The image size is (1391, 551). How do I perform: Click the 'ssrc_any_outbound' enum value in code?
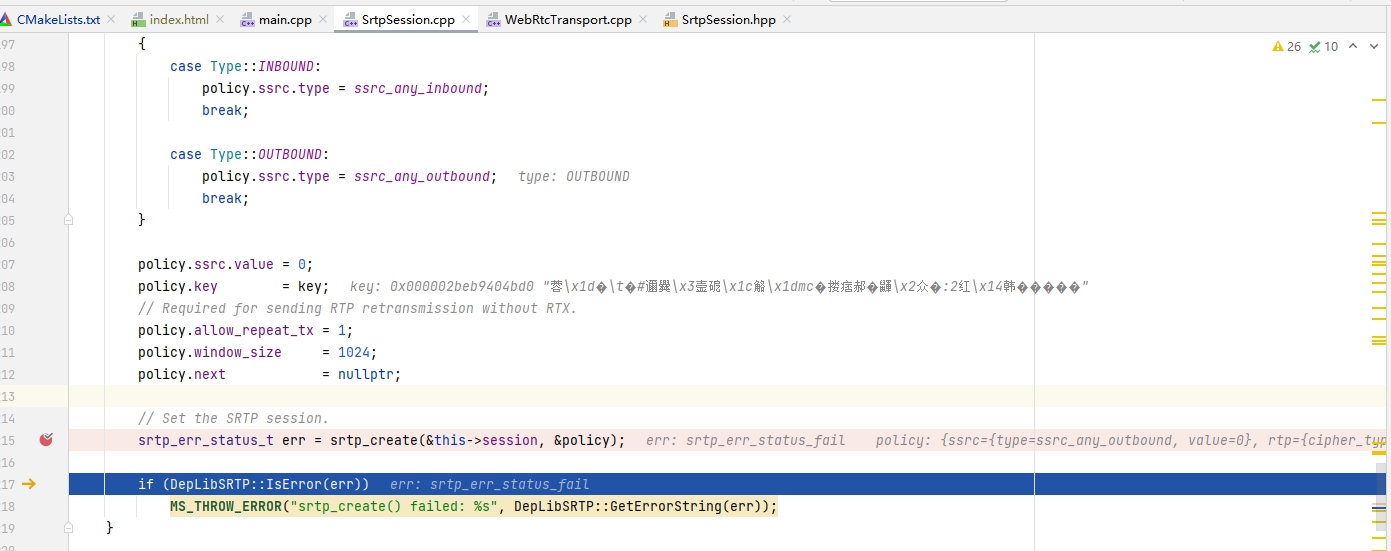(x=422, y=176)
